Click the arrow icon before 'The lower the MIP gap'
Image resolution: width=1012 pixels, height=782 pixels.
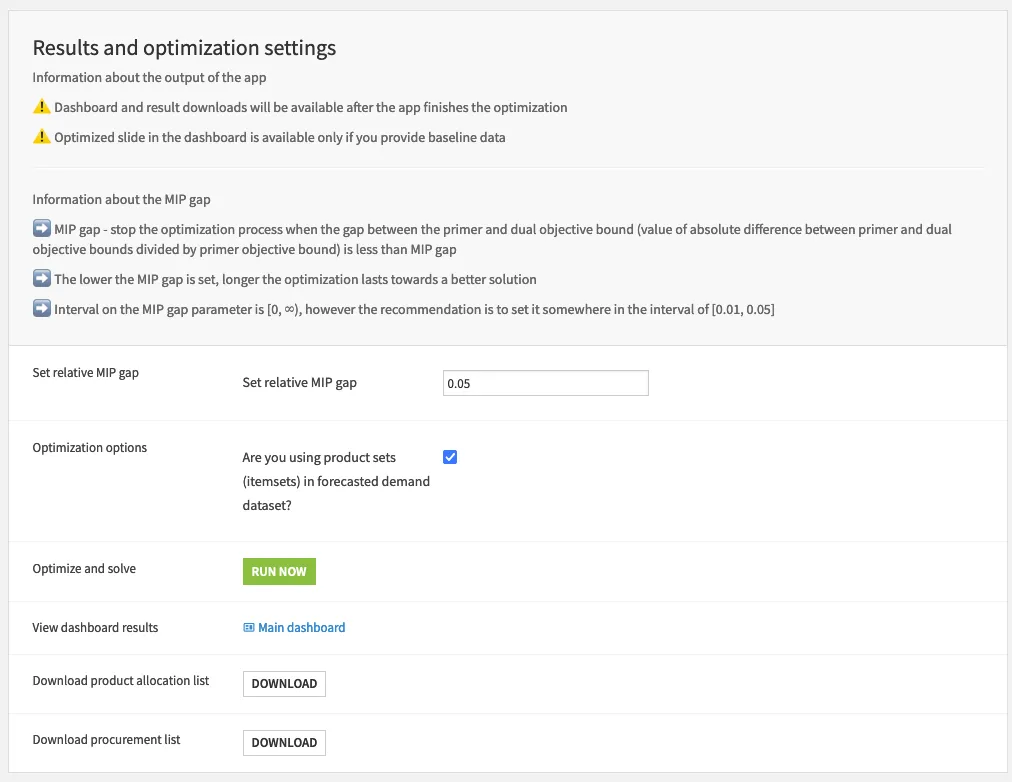(41, 279)
